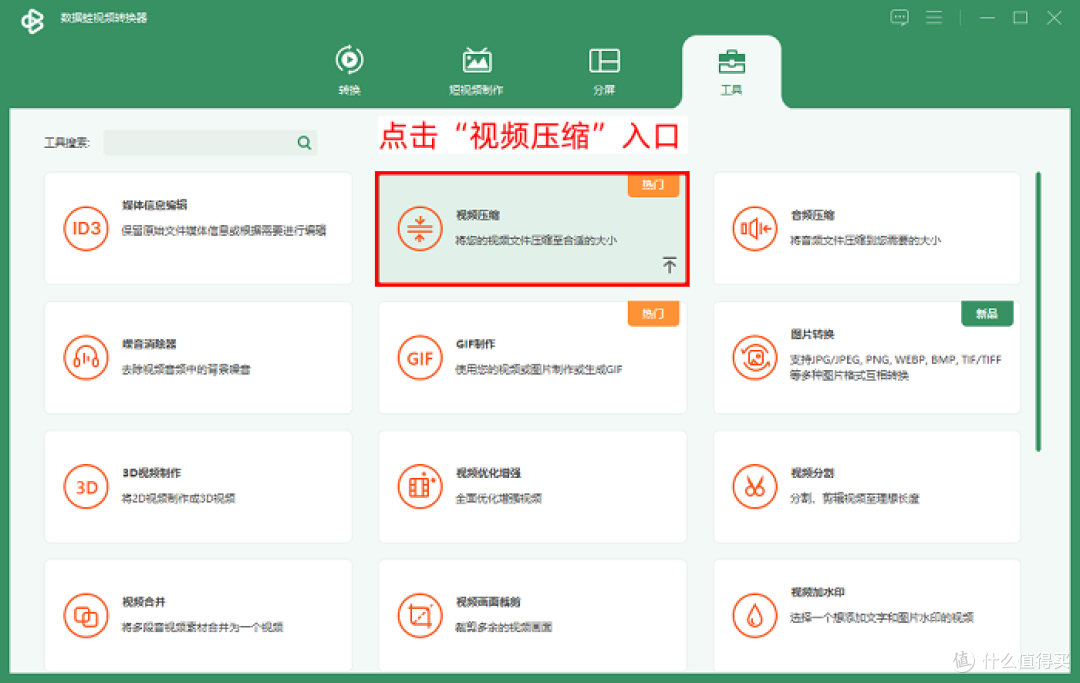This screenshot has height=683, width=1080.
Task: Click the 热门 badge on 视频压缩 card
Action: pyautogui.click(x=653, y=185)
